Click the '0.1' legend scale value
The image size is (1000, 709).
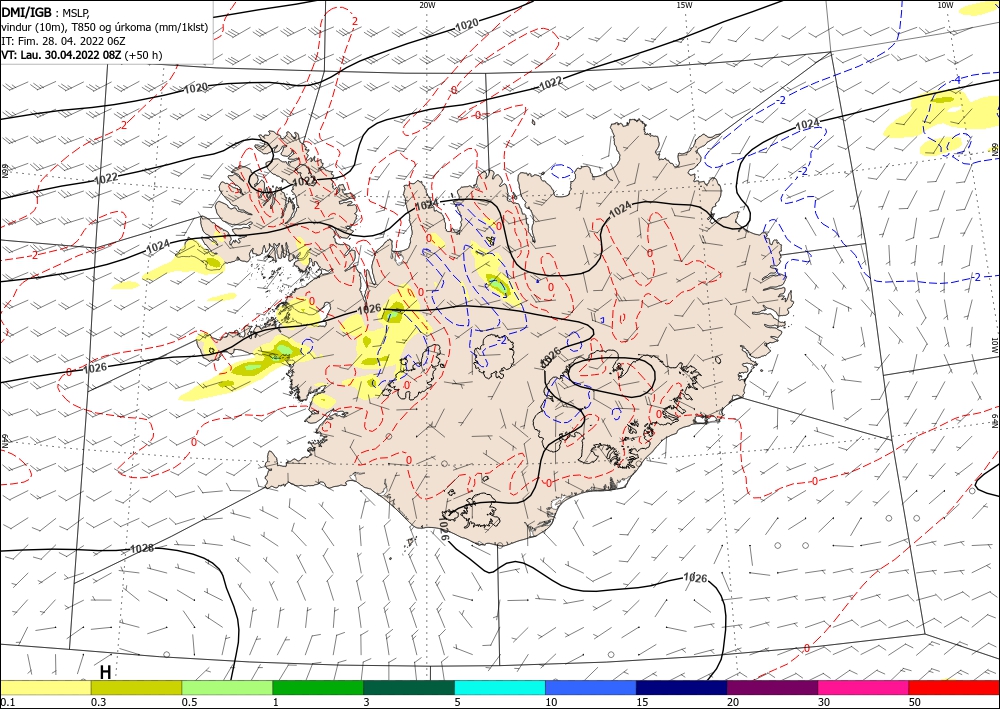(6, 702)
